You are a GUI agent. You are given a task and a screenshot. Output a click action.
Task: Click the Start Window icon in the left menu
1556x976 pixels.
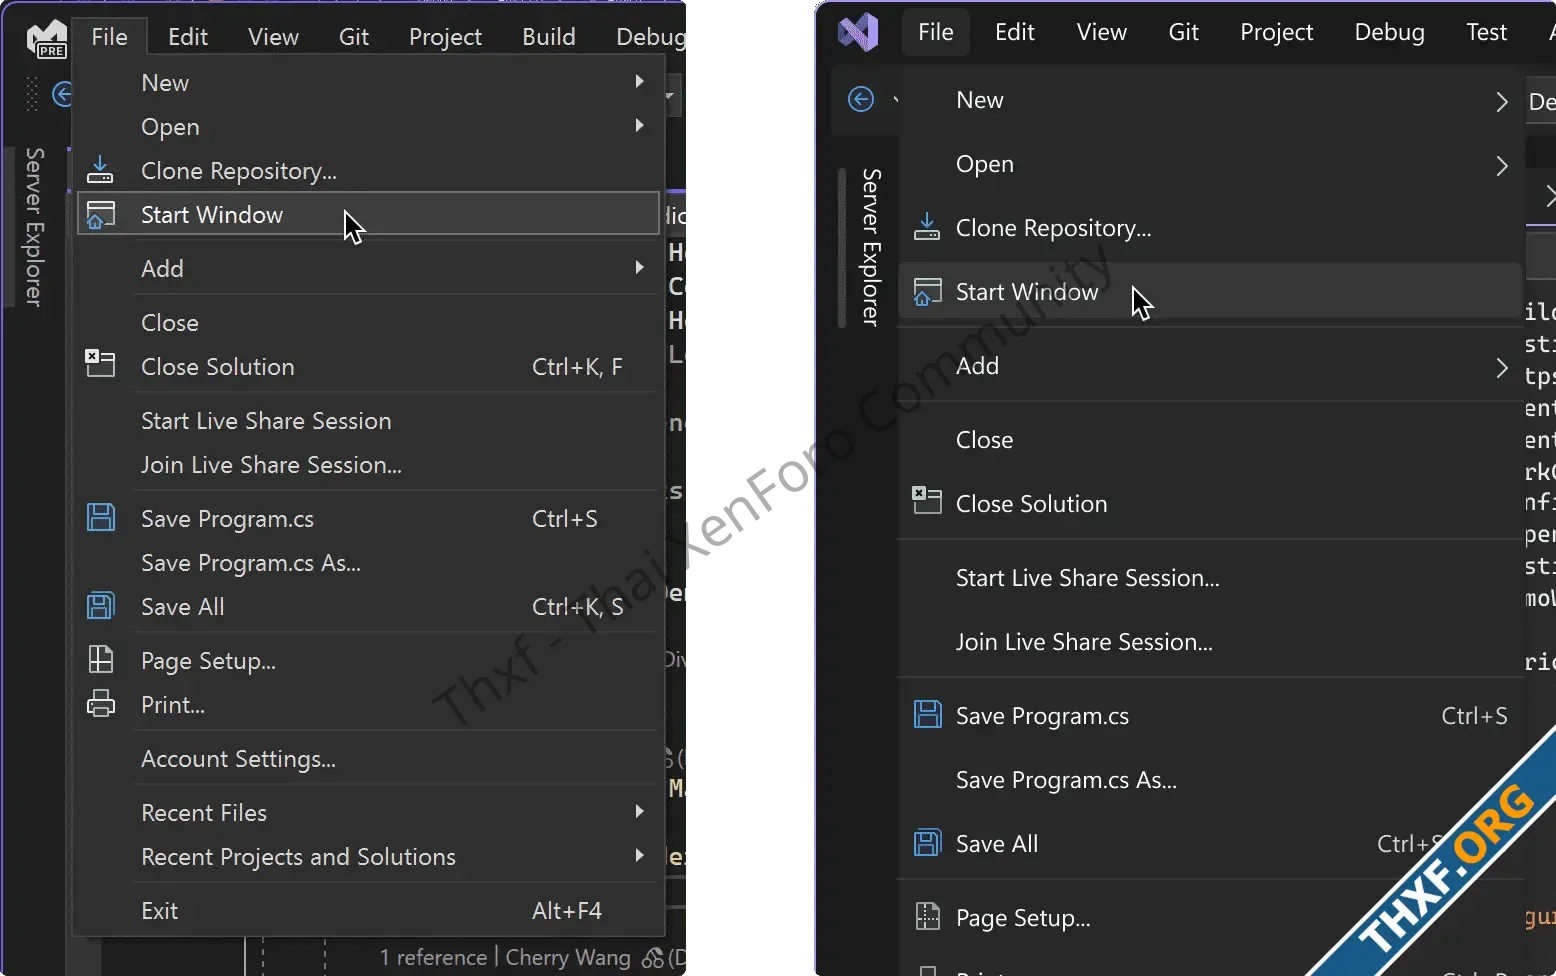click(100, 215)
